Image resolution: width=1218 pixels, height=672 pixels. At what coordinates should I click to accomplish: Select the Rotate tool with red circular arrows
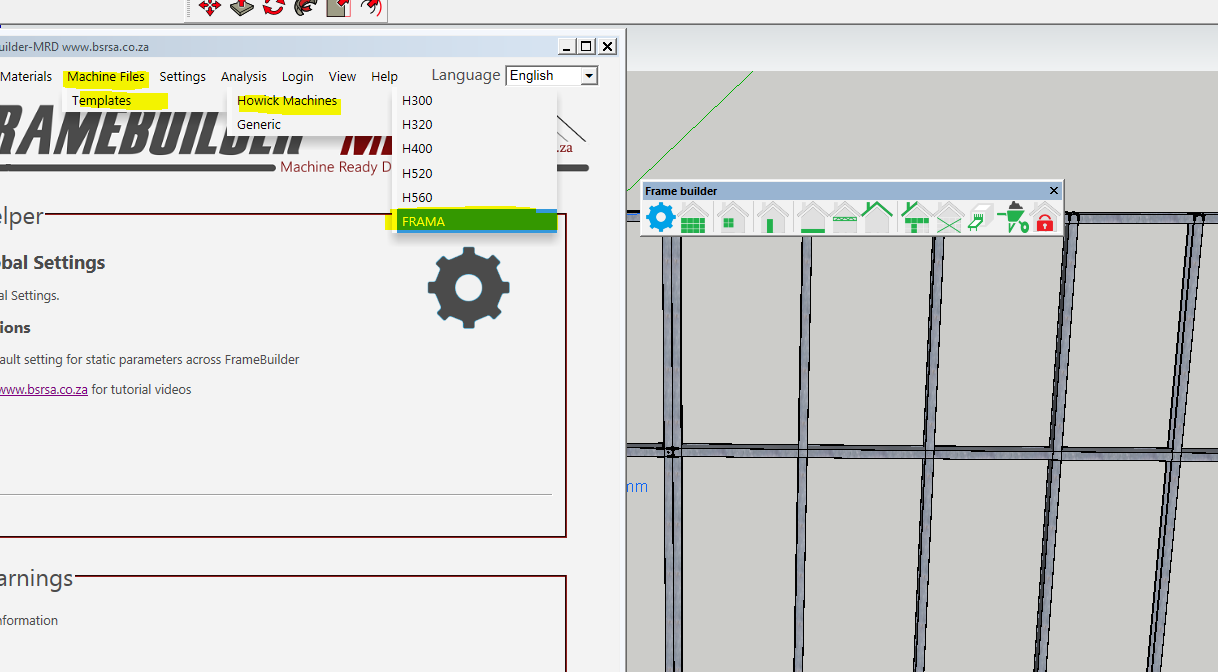(x=274, y=7)
